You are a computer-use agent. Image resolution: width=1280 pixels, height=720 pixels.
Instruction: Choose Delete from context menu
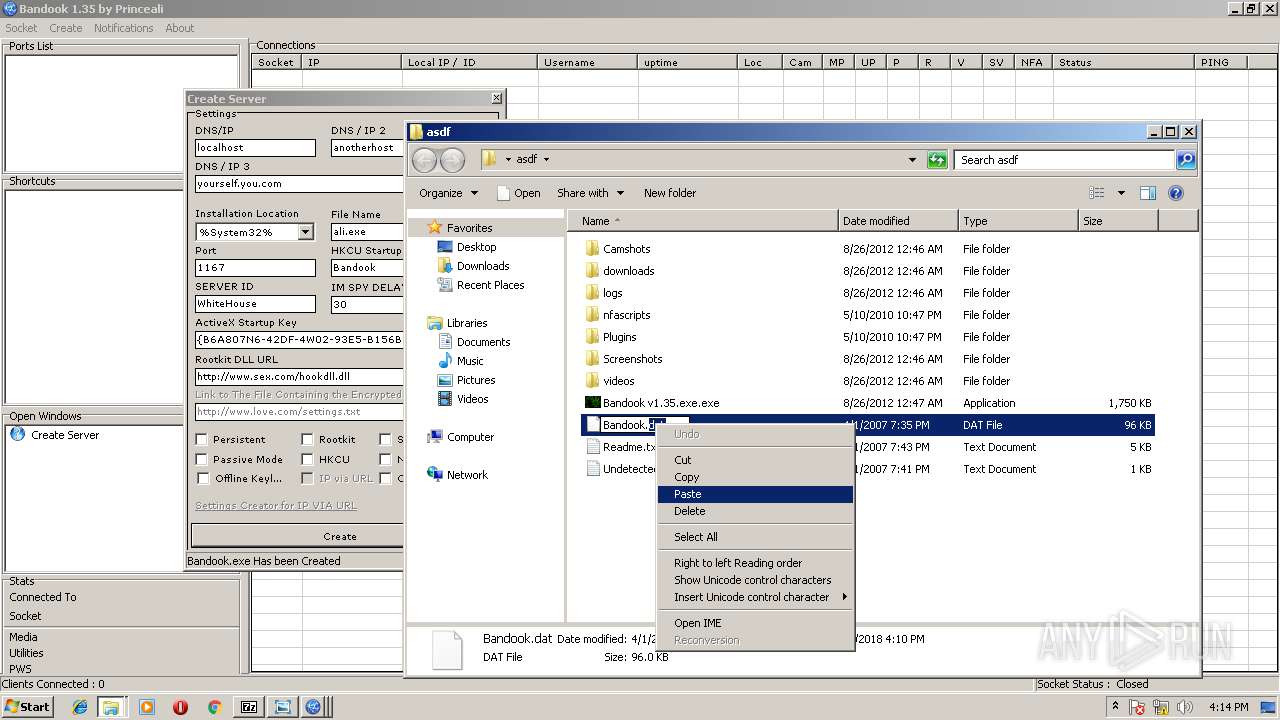point(755,511)
